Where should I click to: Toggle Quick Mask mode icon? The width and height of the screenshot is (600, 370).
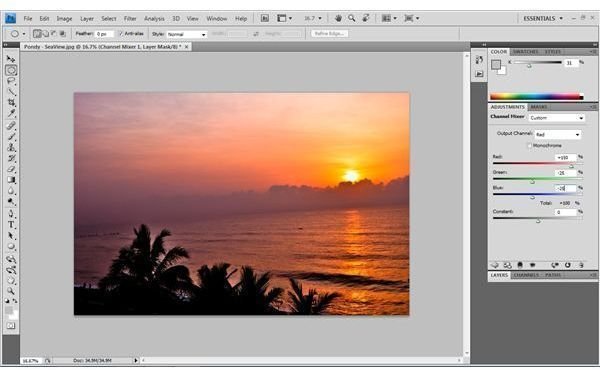pyautogui.click(x=11, y=326)
